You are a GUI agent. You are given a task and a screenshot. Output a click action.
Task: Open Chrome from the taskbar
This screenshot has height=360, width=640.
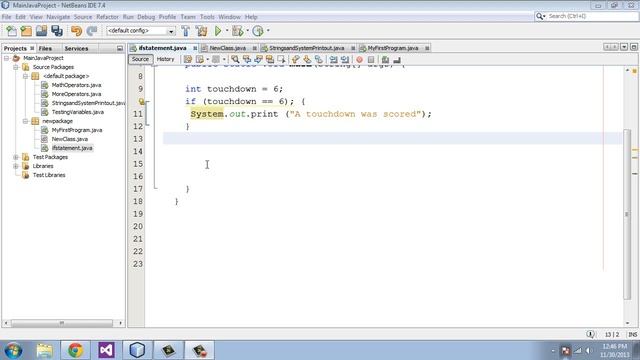pyautogui.click(x=76, y=350)
